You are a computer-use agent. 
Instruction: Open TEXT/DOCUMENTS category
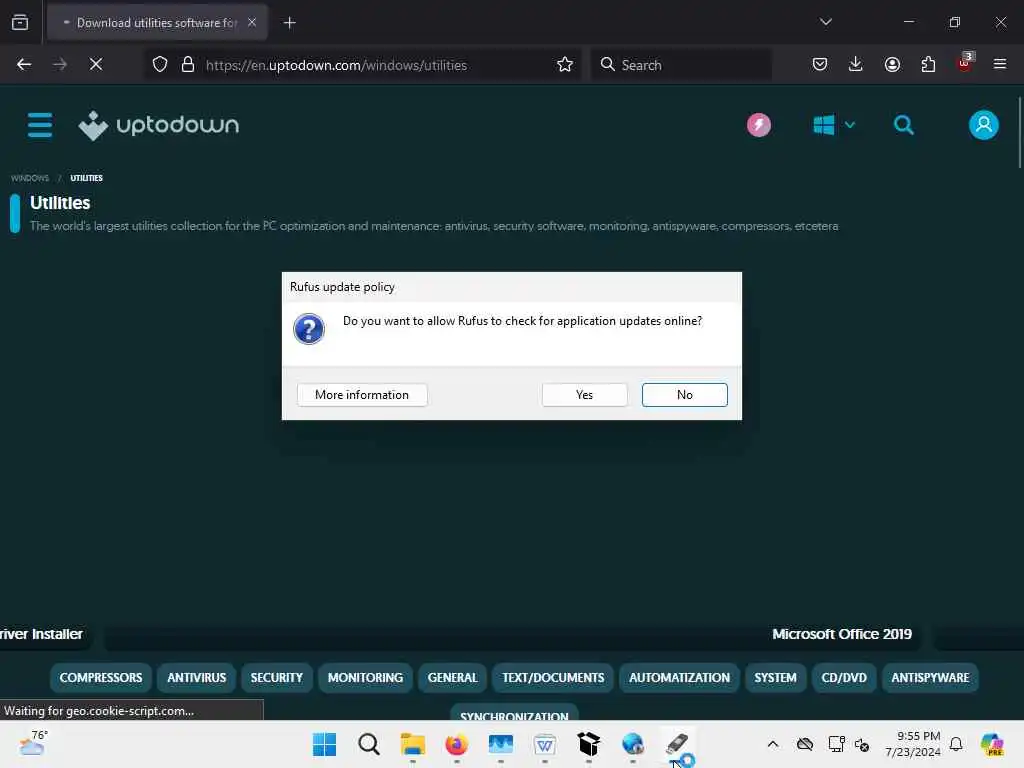[553, 678]
